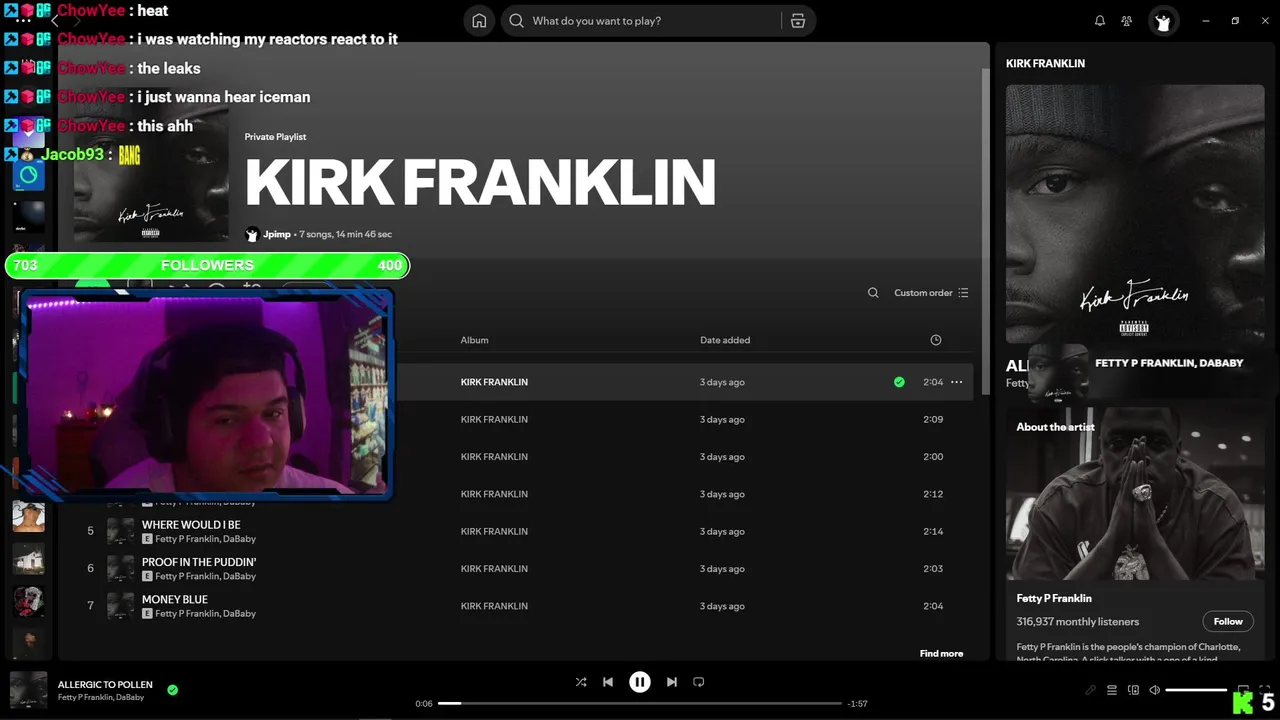
Task: Seek using the song progress bar
Action: 640,703
